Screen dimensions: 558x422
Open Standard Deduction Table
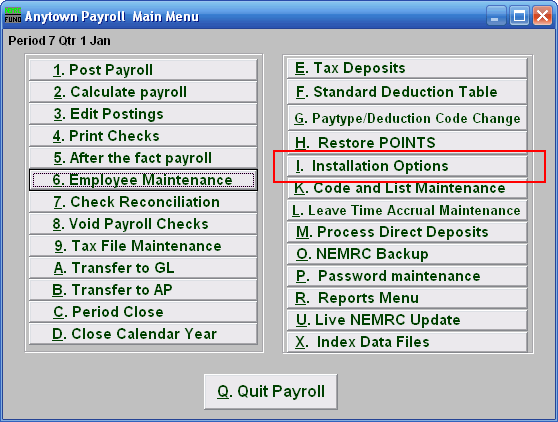(x=407, y=92)
